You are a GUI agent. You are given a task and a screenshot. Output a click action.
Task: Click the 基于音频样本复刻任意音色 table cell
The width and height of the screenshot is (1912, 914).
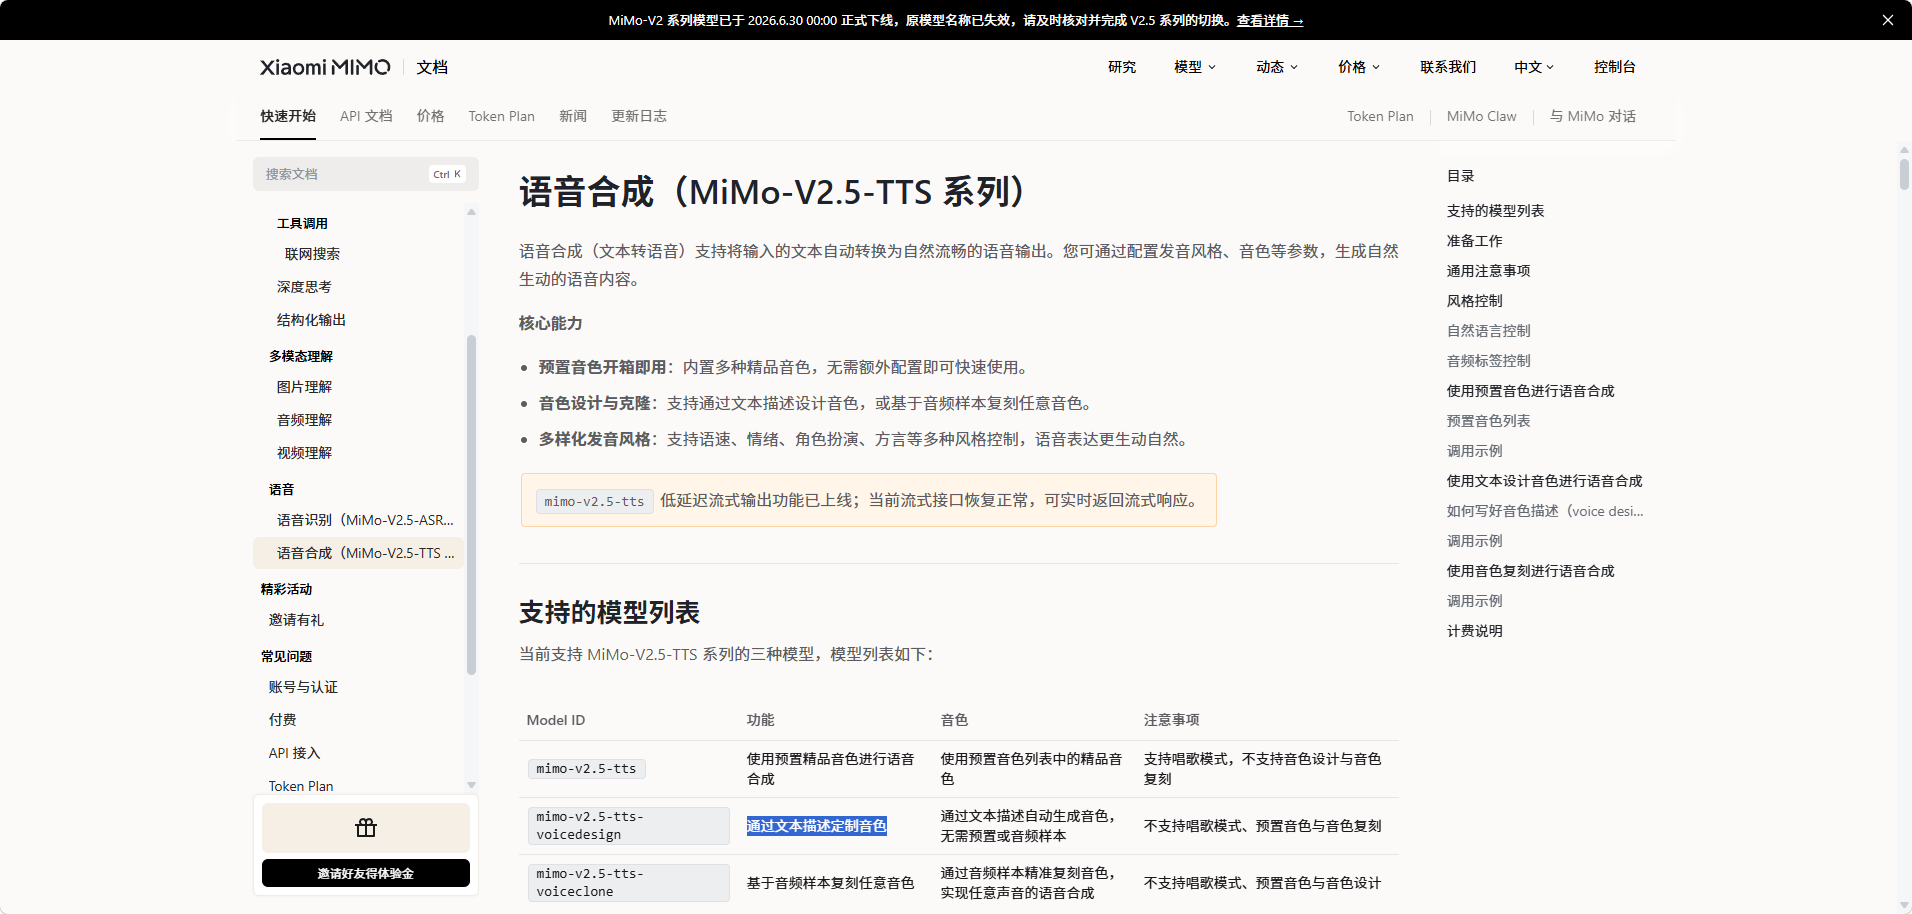pyautogui.click(x=830, y=883)
